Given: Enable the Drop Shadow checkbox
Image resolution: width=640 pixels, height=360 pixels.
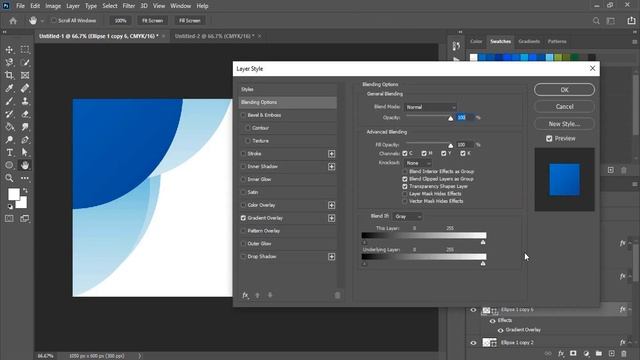Looking at the screenshot, I should (243, 256).
